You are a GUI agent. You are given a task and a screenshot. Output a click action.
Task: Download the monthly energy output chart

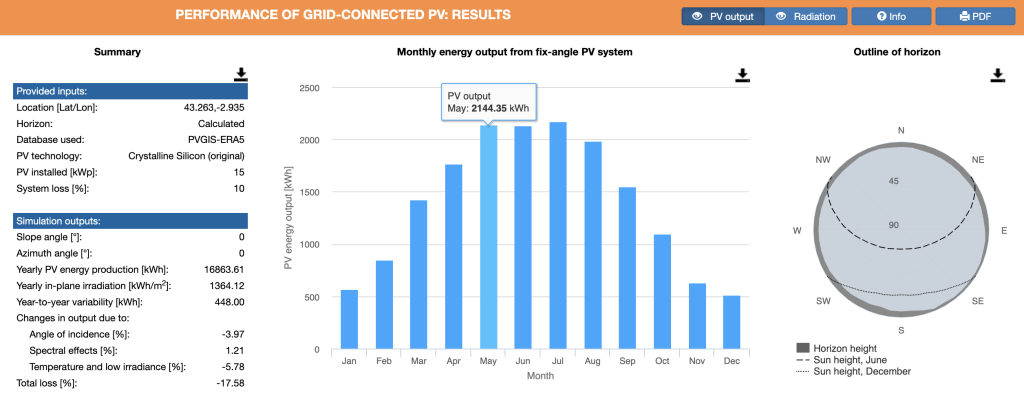coord(742,75)
